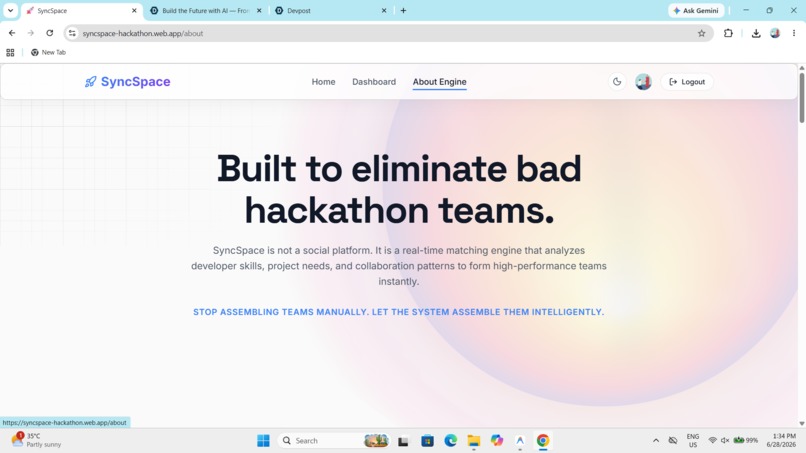Go to the Home nav link
Image resolution: width=806 pixels, height=453 pixels.
click(323, 82)
